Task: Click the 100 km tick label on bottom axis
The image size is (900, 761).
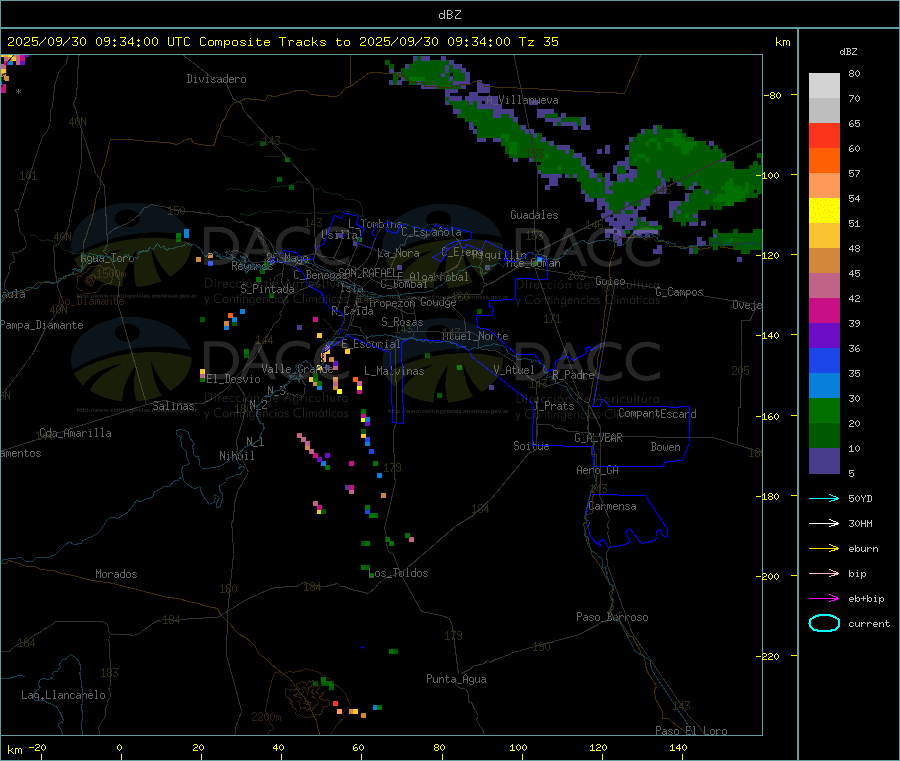Action: 518,748
